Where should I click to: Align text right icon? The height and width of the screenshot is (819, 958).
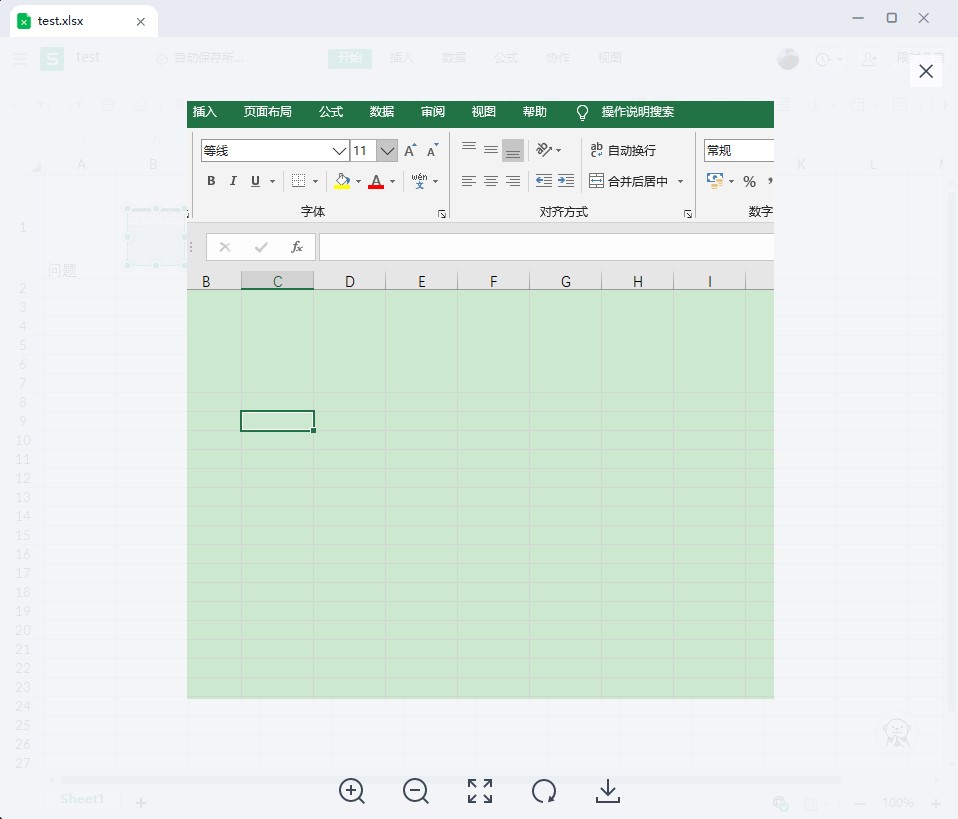[513, 181]
